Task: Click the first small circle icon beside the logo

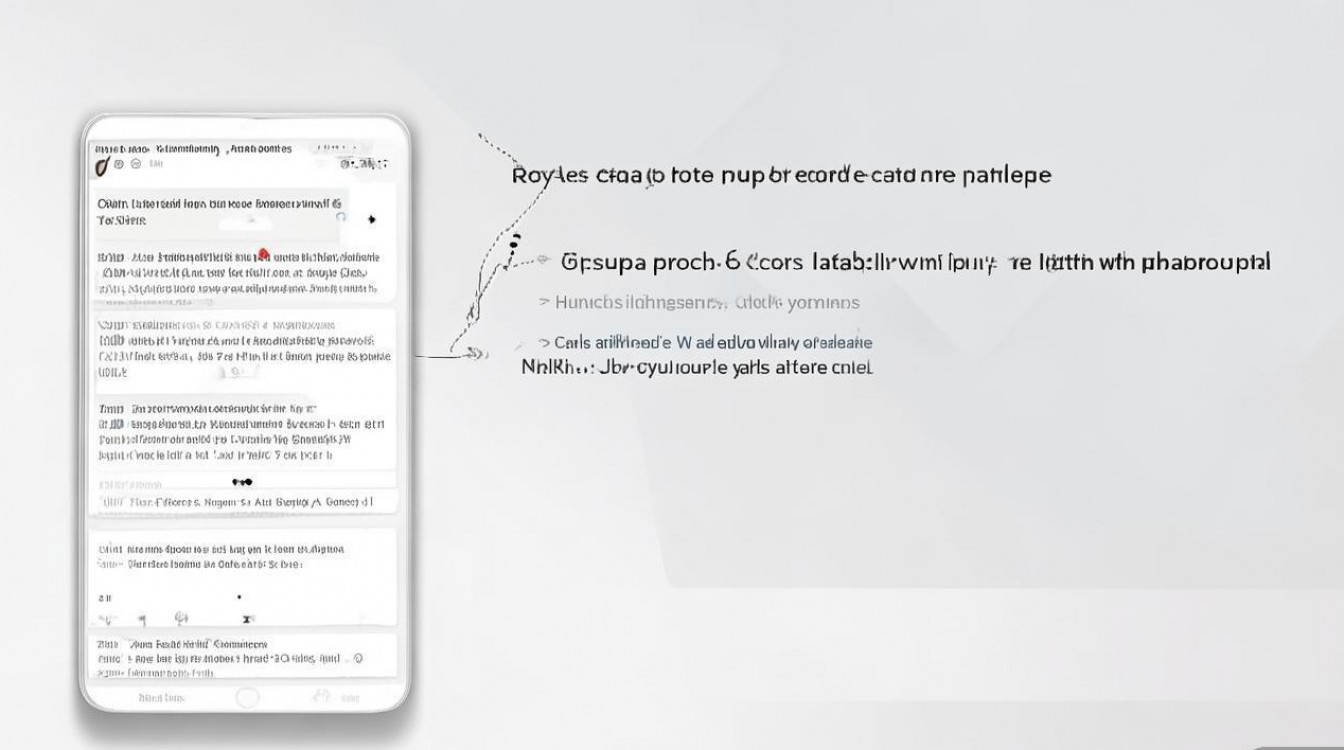Action: point(119,164)
